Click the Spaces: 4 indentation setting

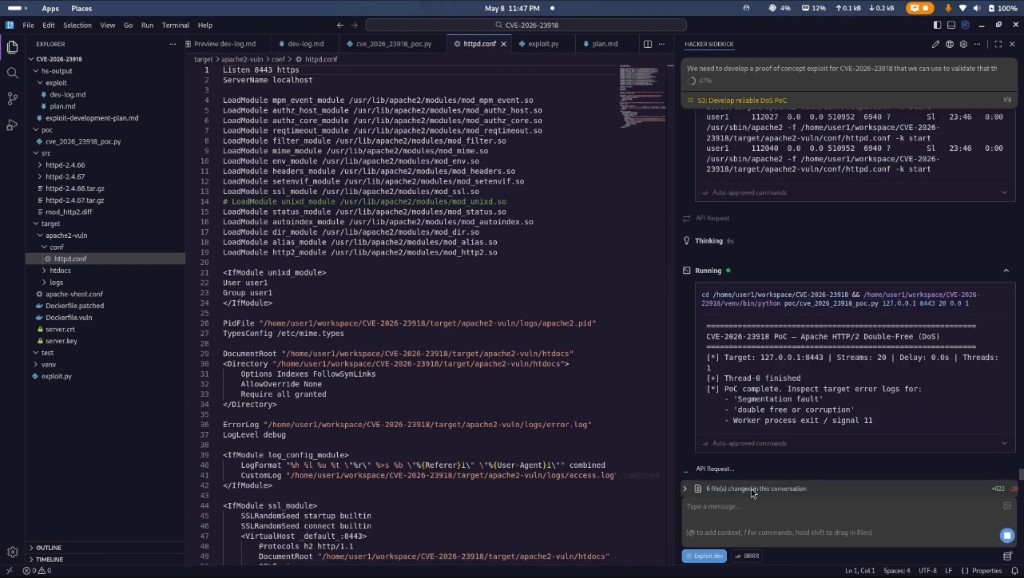pos(897,571)
